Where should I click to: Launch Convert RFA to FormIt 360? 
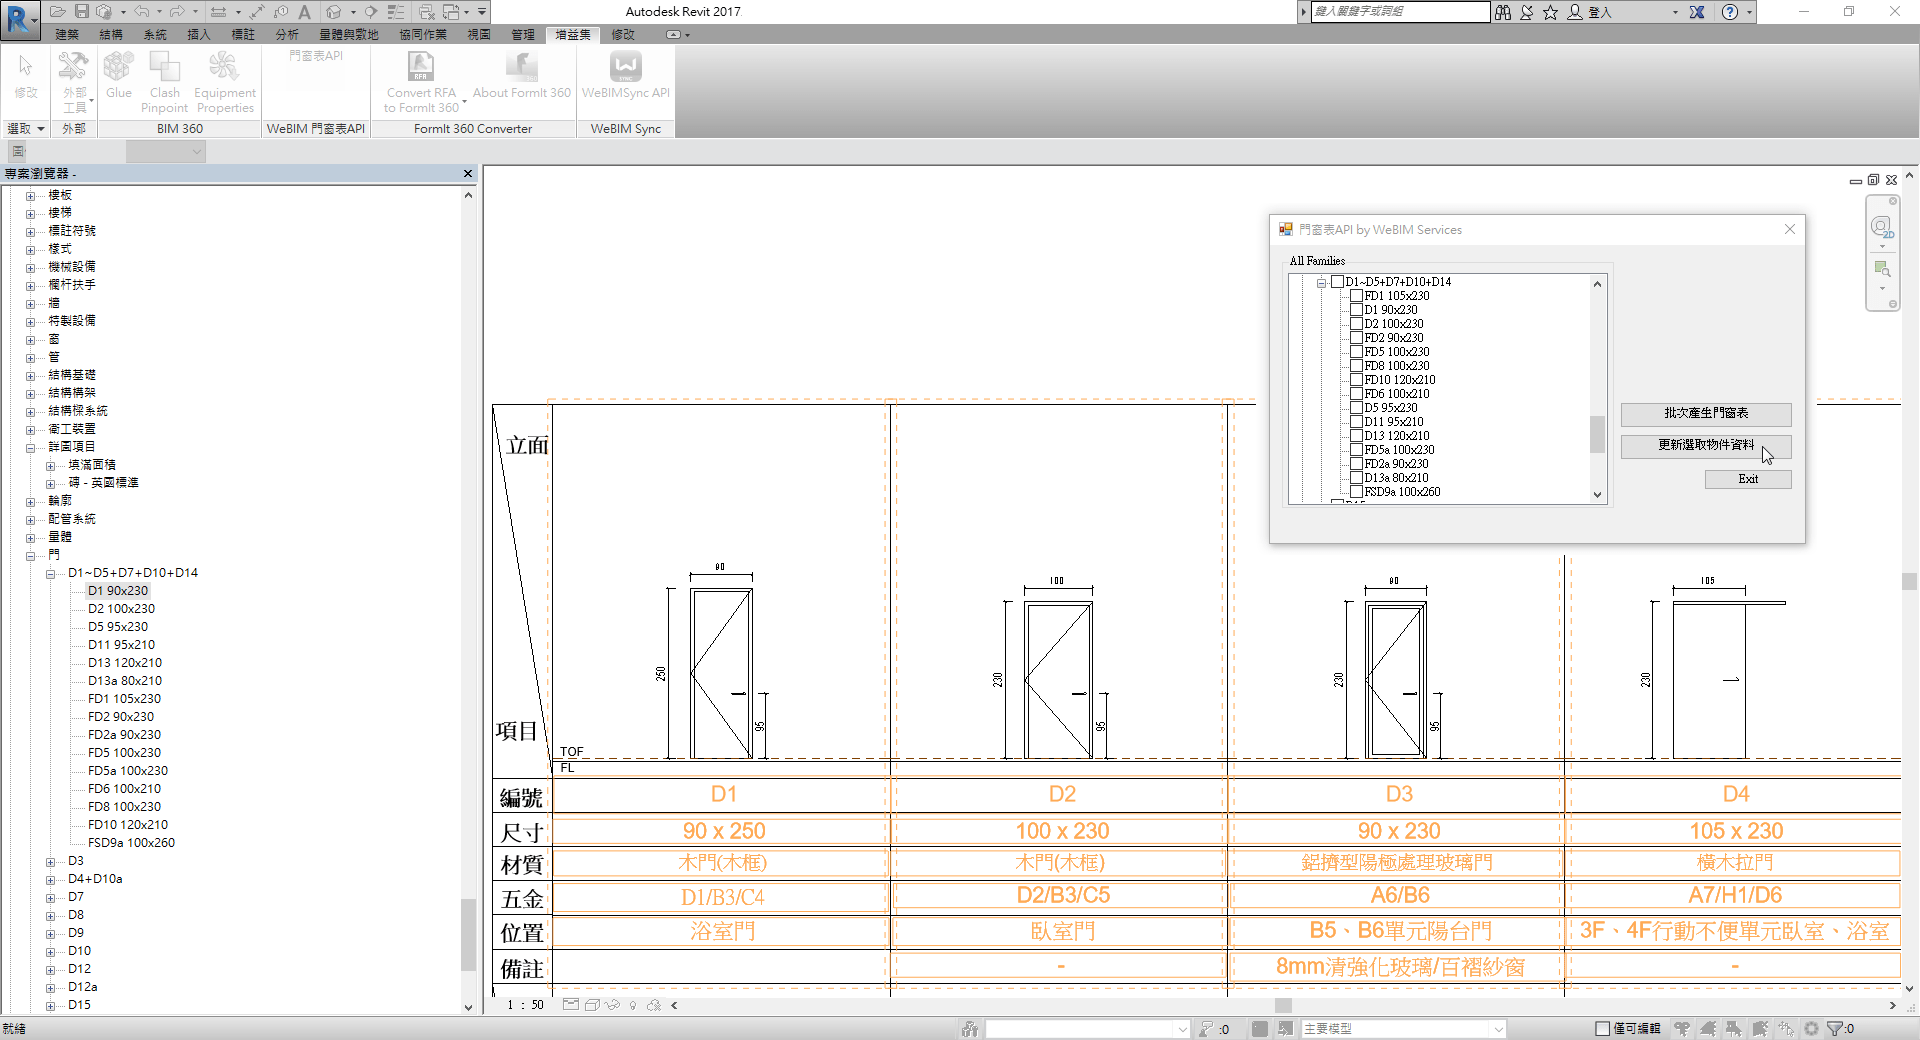coord(420,80)
